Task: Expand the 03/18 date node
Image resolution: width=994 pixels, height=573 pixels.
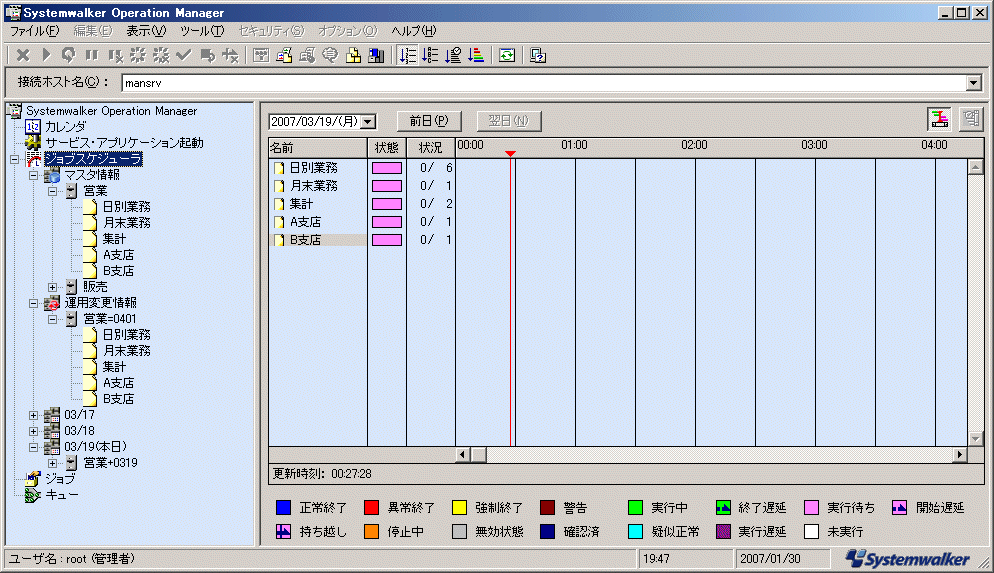Action: tap(34, 431)
